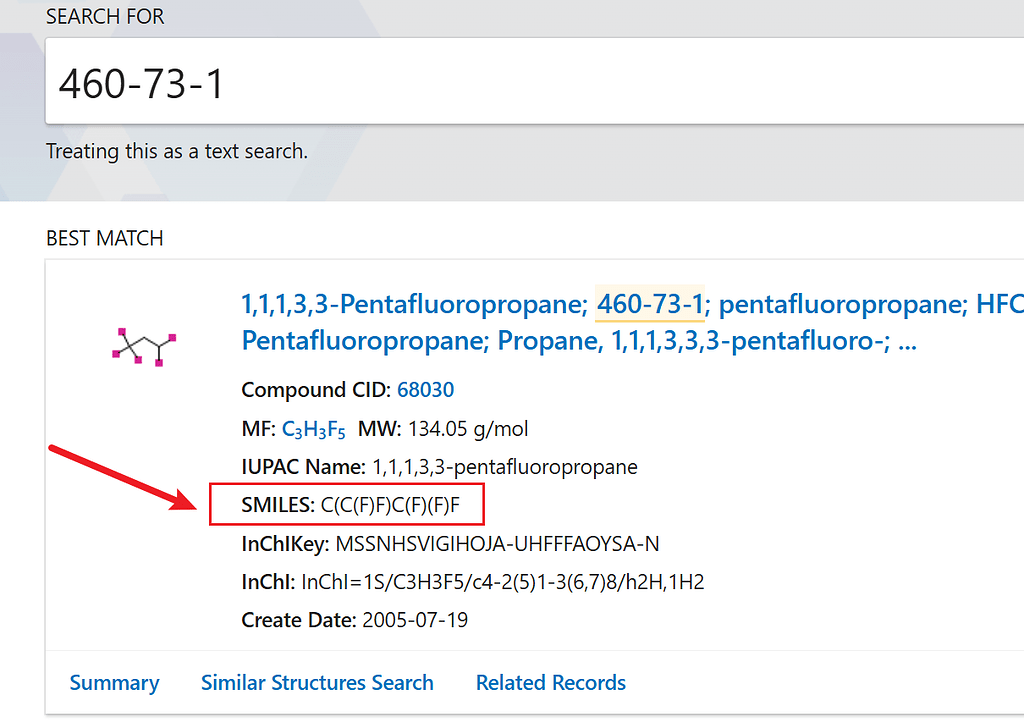Image resolution: width=1024 pixels, height=727 pixels.
Task: Click the InChI string value
Action: tap(502, 582)
